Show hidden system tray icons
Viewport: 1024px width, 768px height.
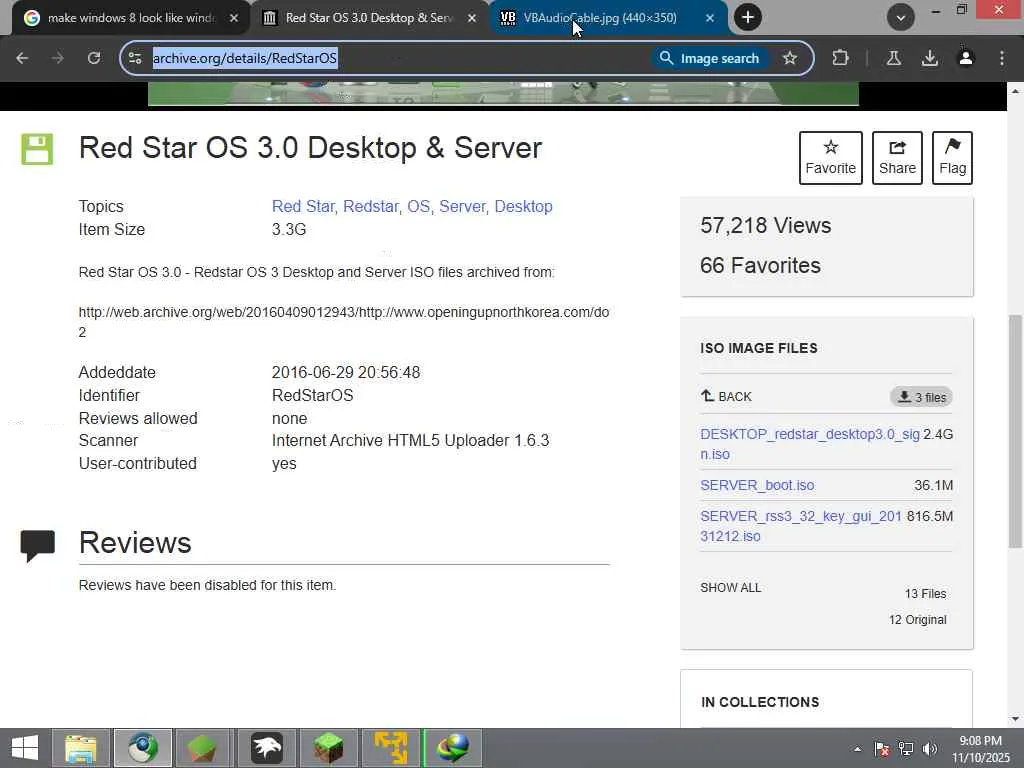click(857, 749)
